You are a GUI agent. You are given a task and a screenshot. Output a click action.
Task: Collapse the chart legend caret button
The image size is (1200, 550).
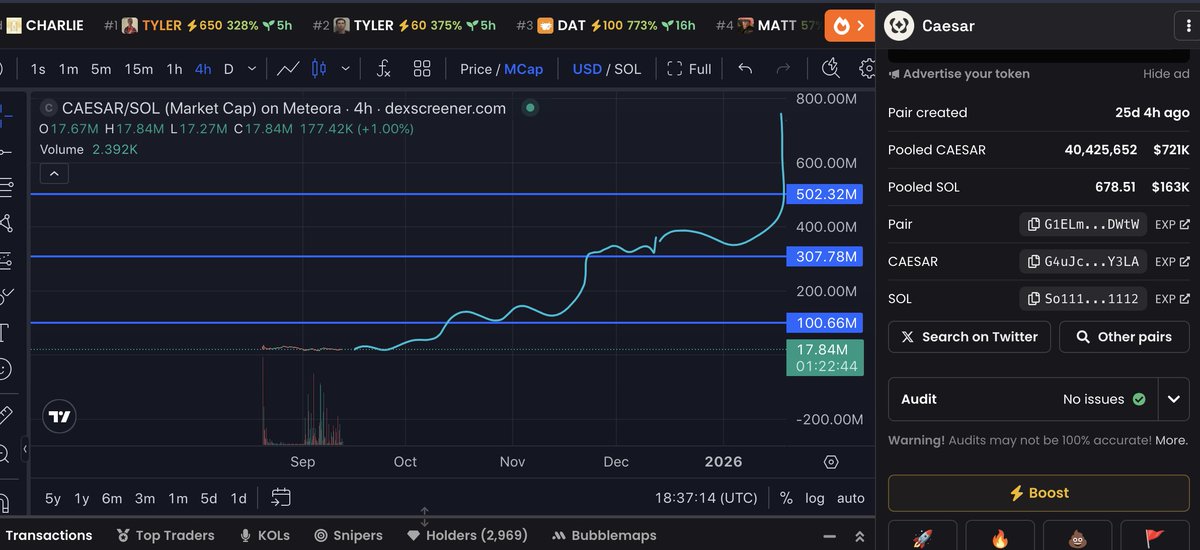click(x=54, y=174)
